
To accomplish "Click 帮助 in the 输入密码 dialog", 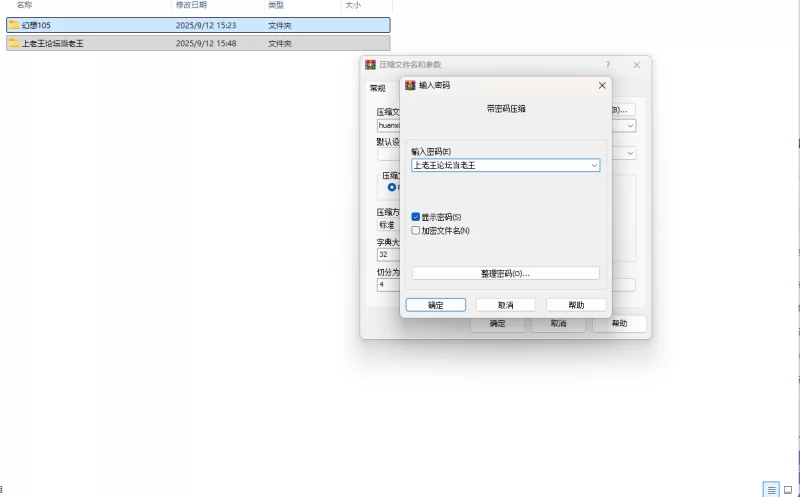I will point(576,305).
